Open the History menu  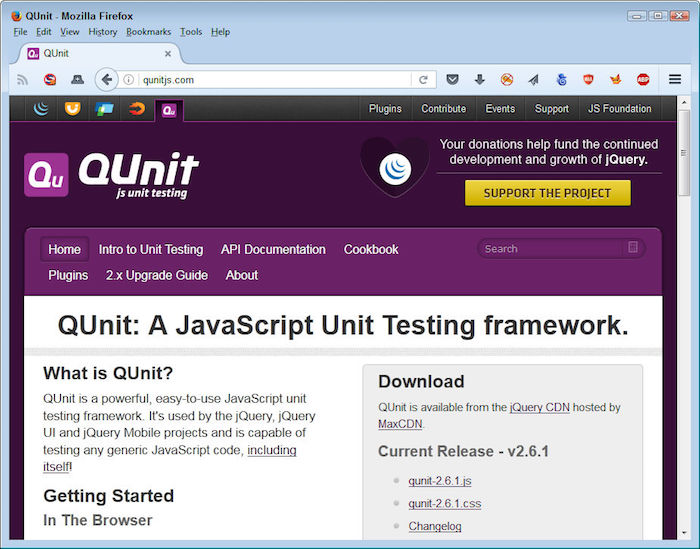(103, 32)
